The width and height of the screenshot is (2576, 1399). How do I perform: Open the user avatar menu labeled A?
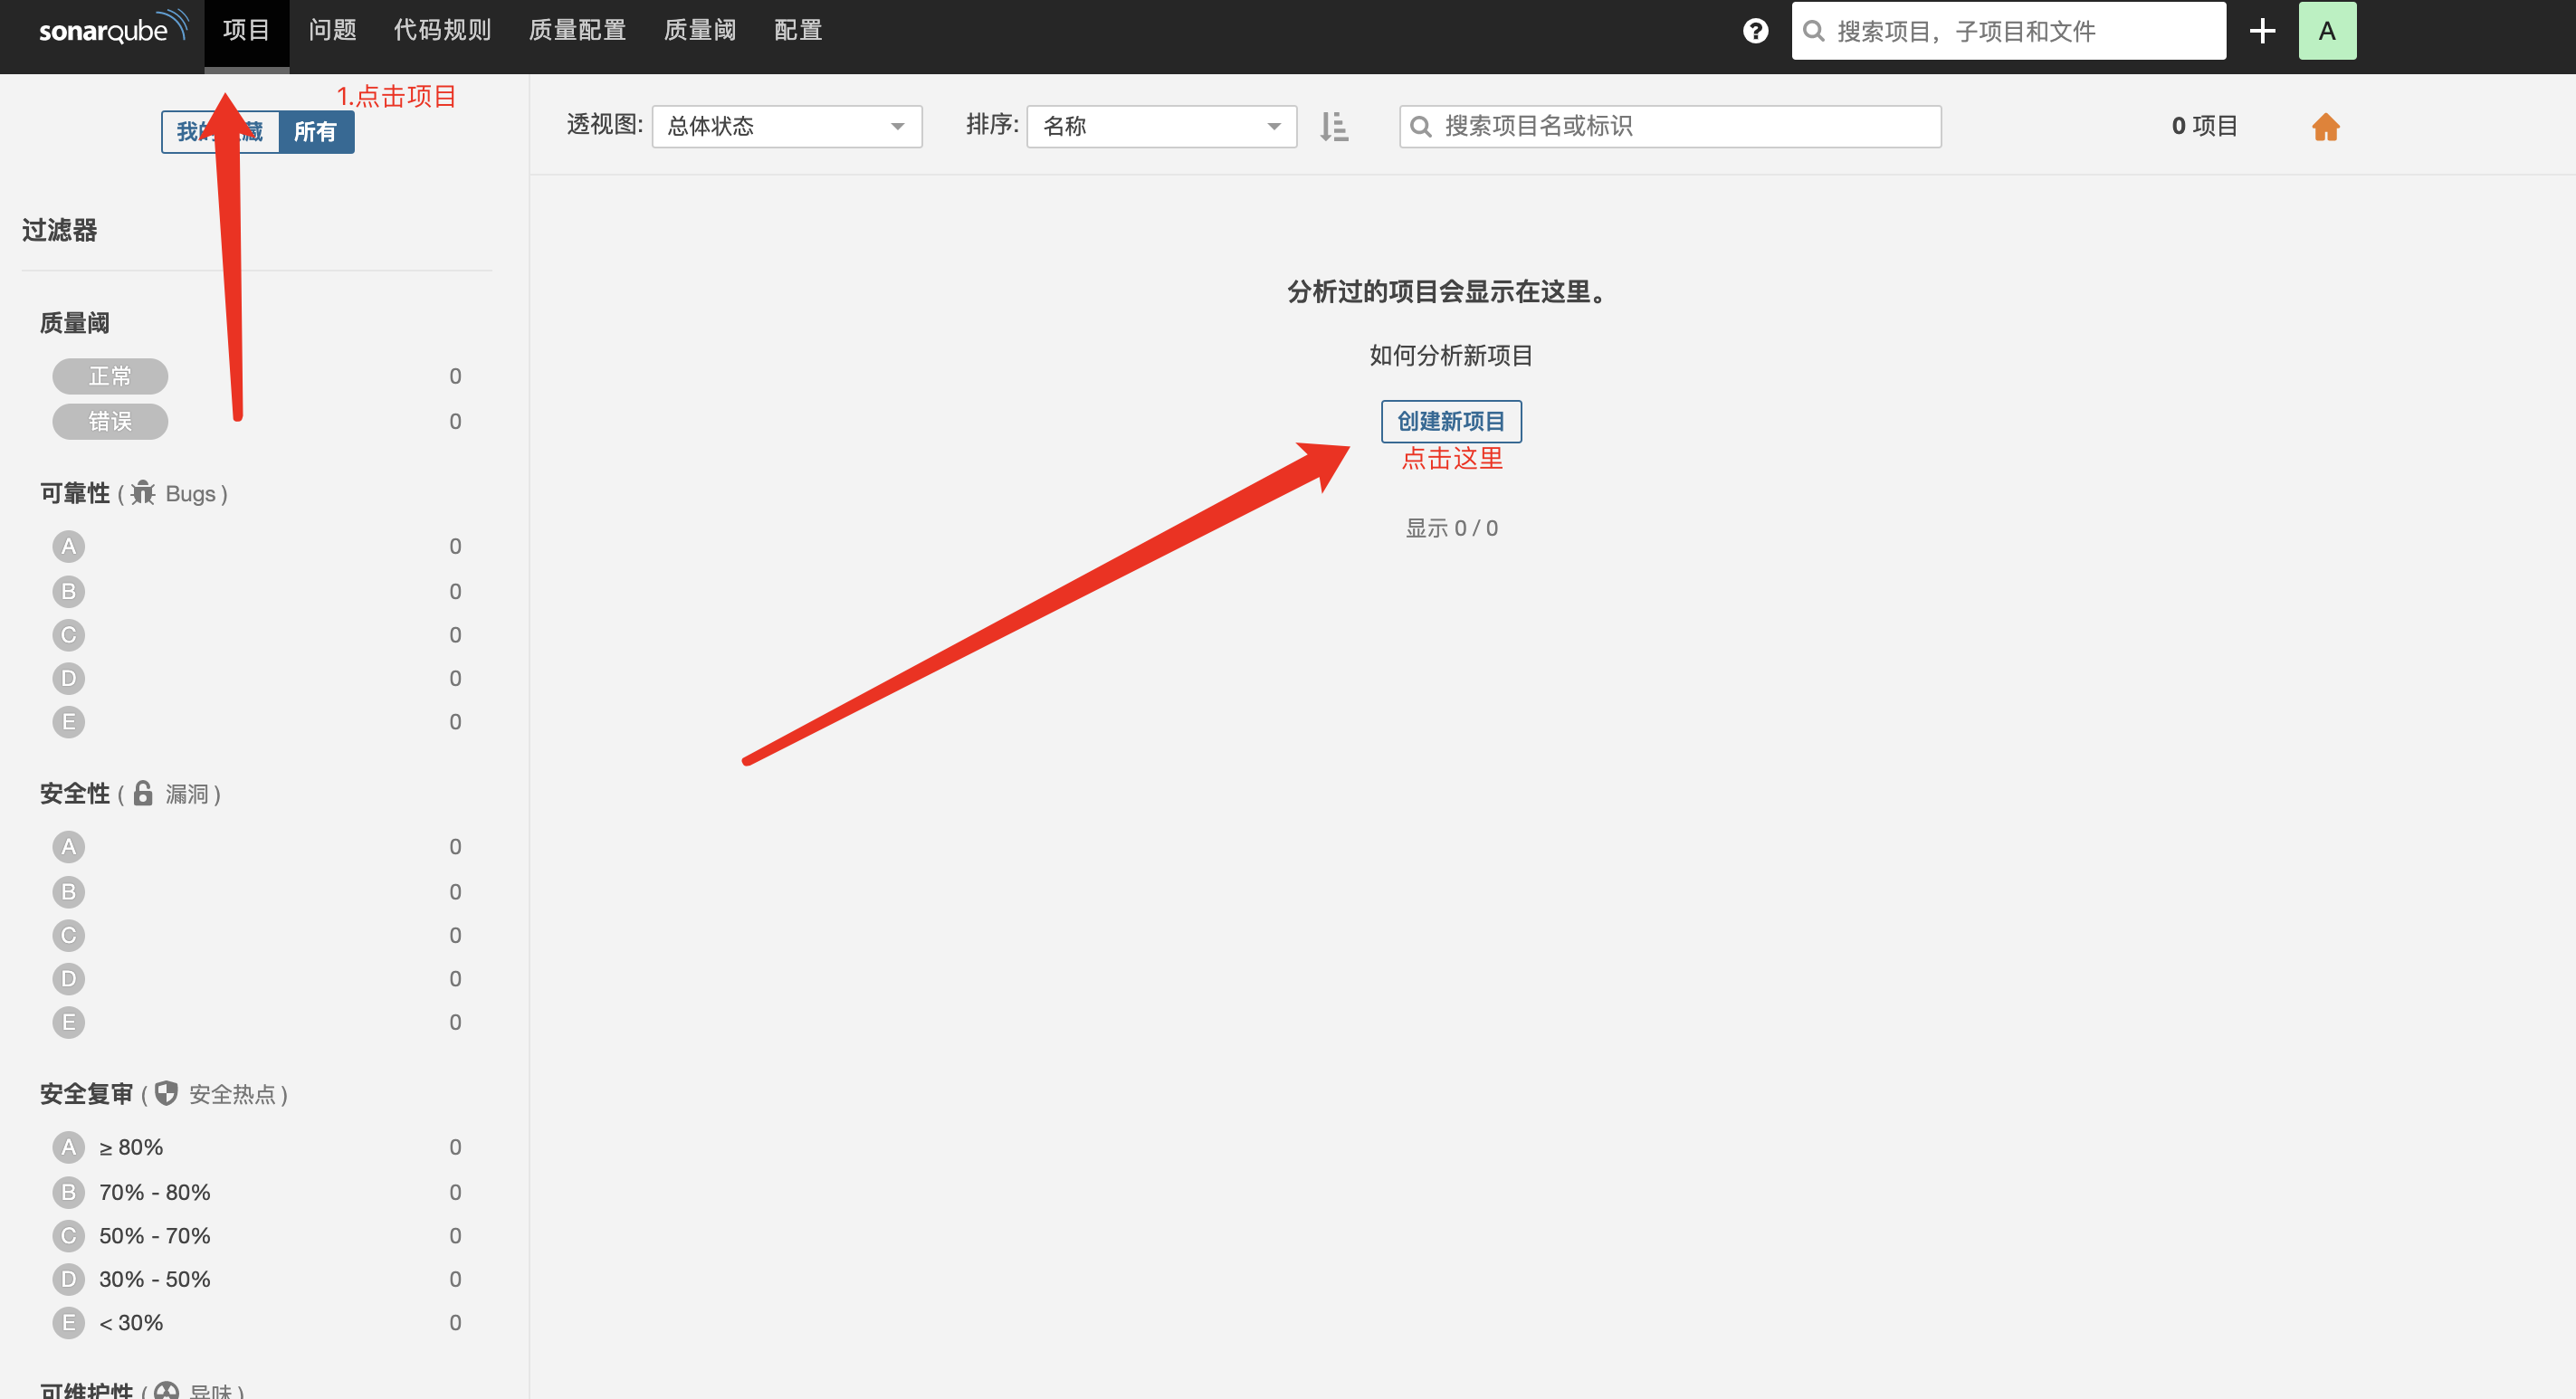tap(2327, 30)
